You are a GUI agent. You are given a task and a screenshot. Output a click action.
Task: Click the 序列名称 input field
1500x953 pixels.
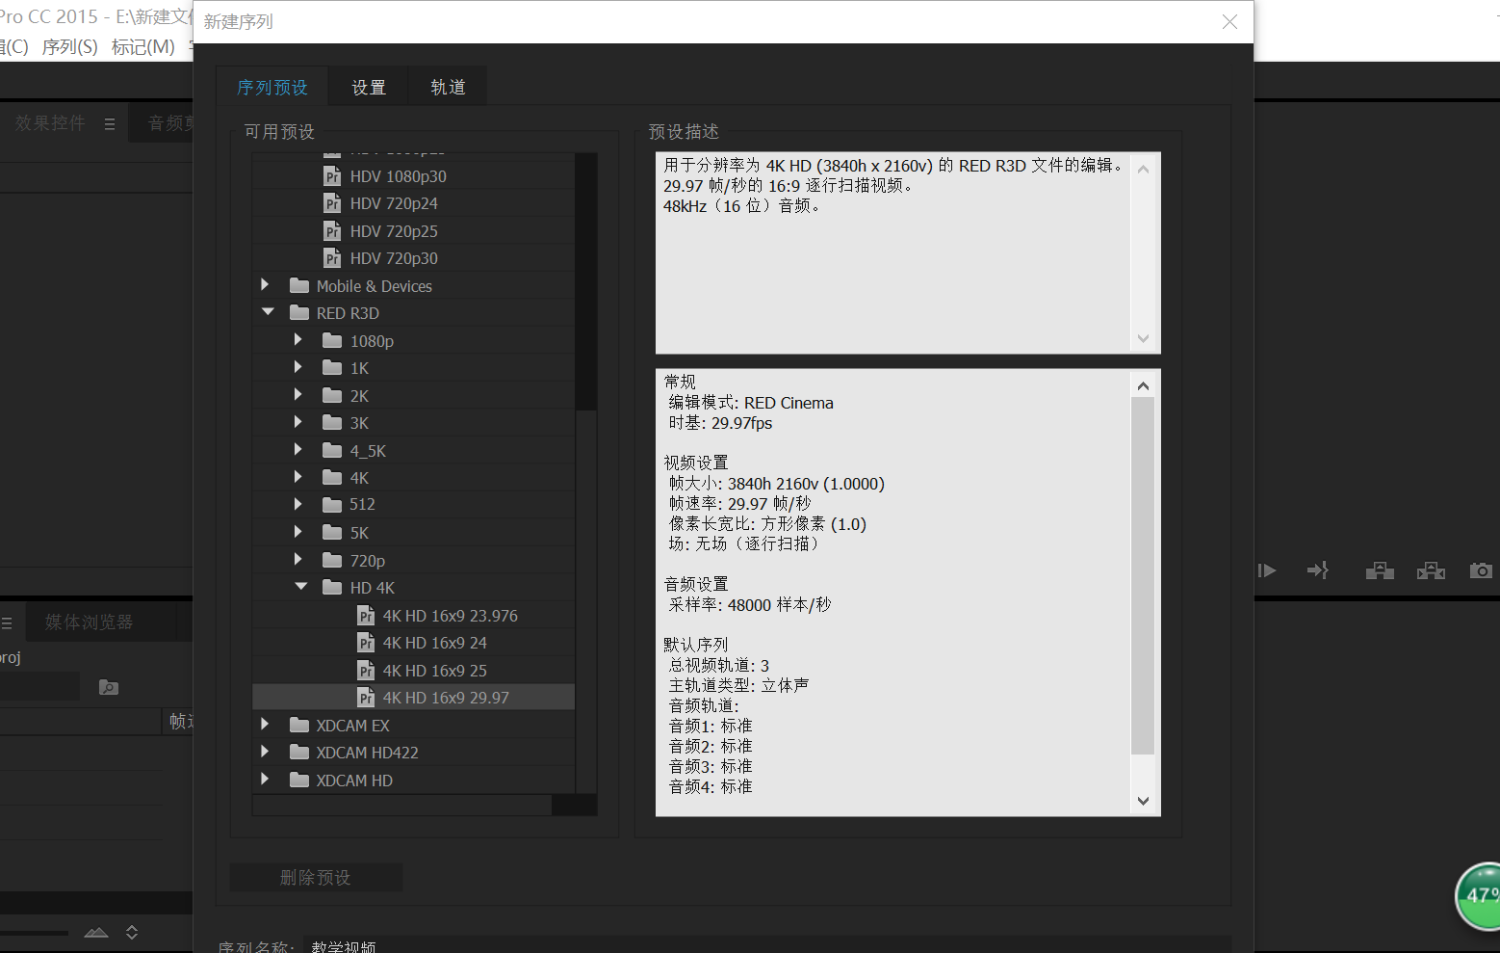pyautogui.click(x=765, y=946)
